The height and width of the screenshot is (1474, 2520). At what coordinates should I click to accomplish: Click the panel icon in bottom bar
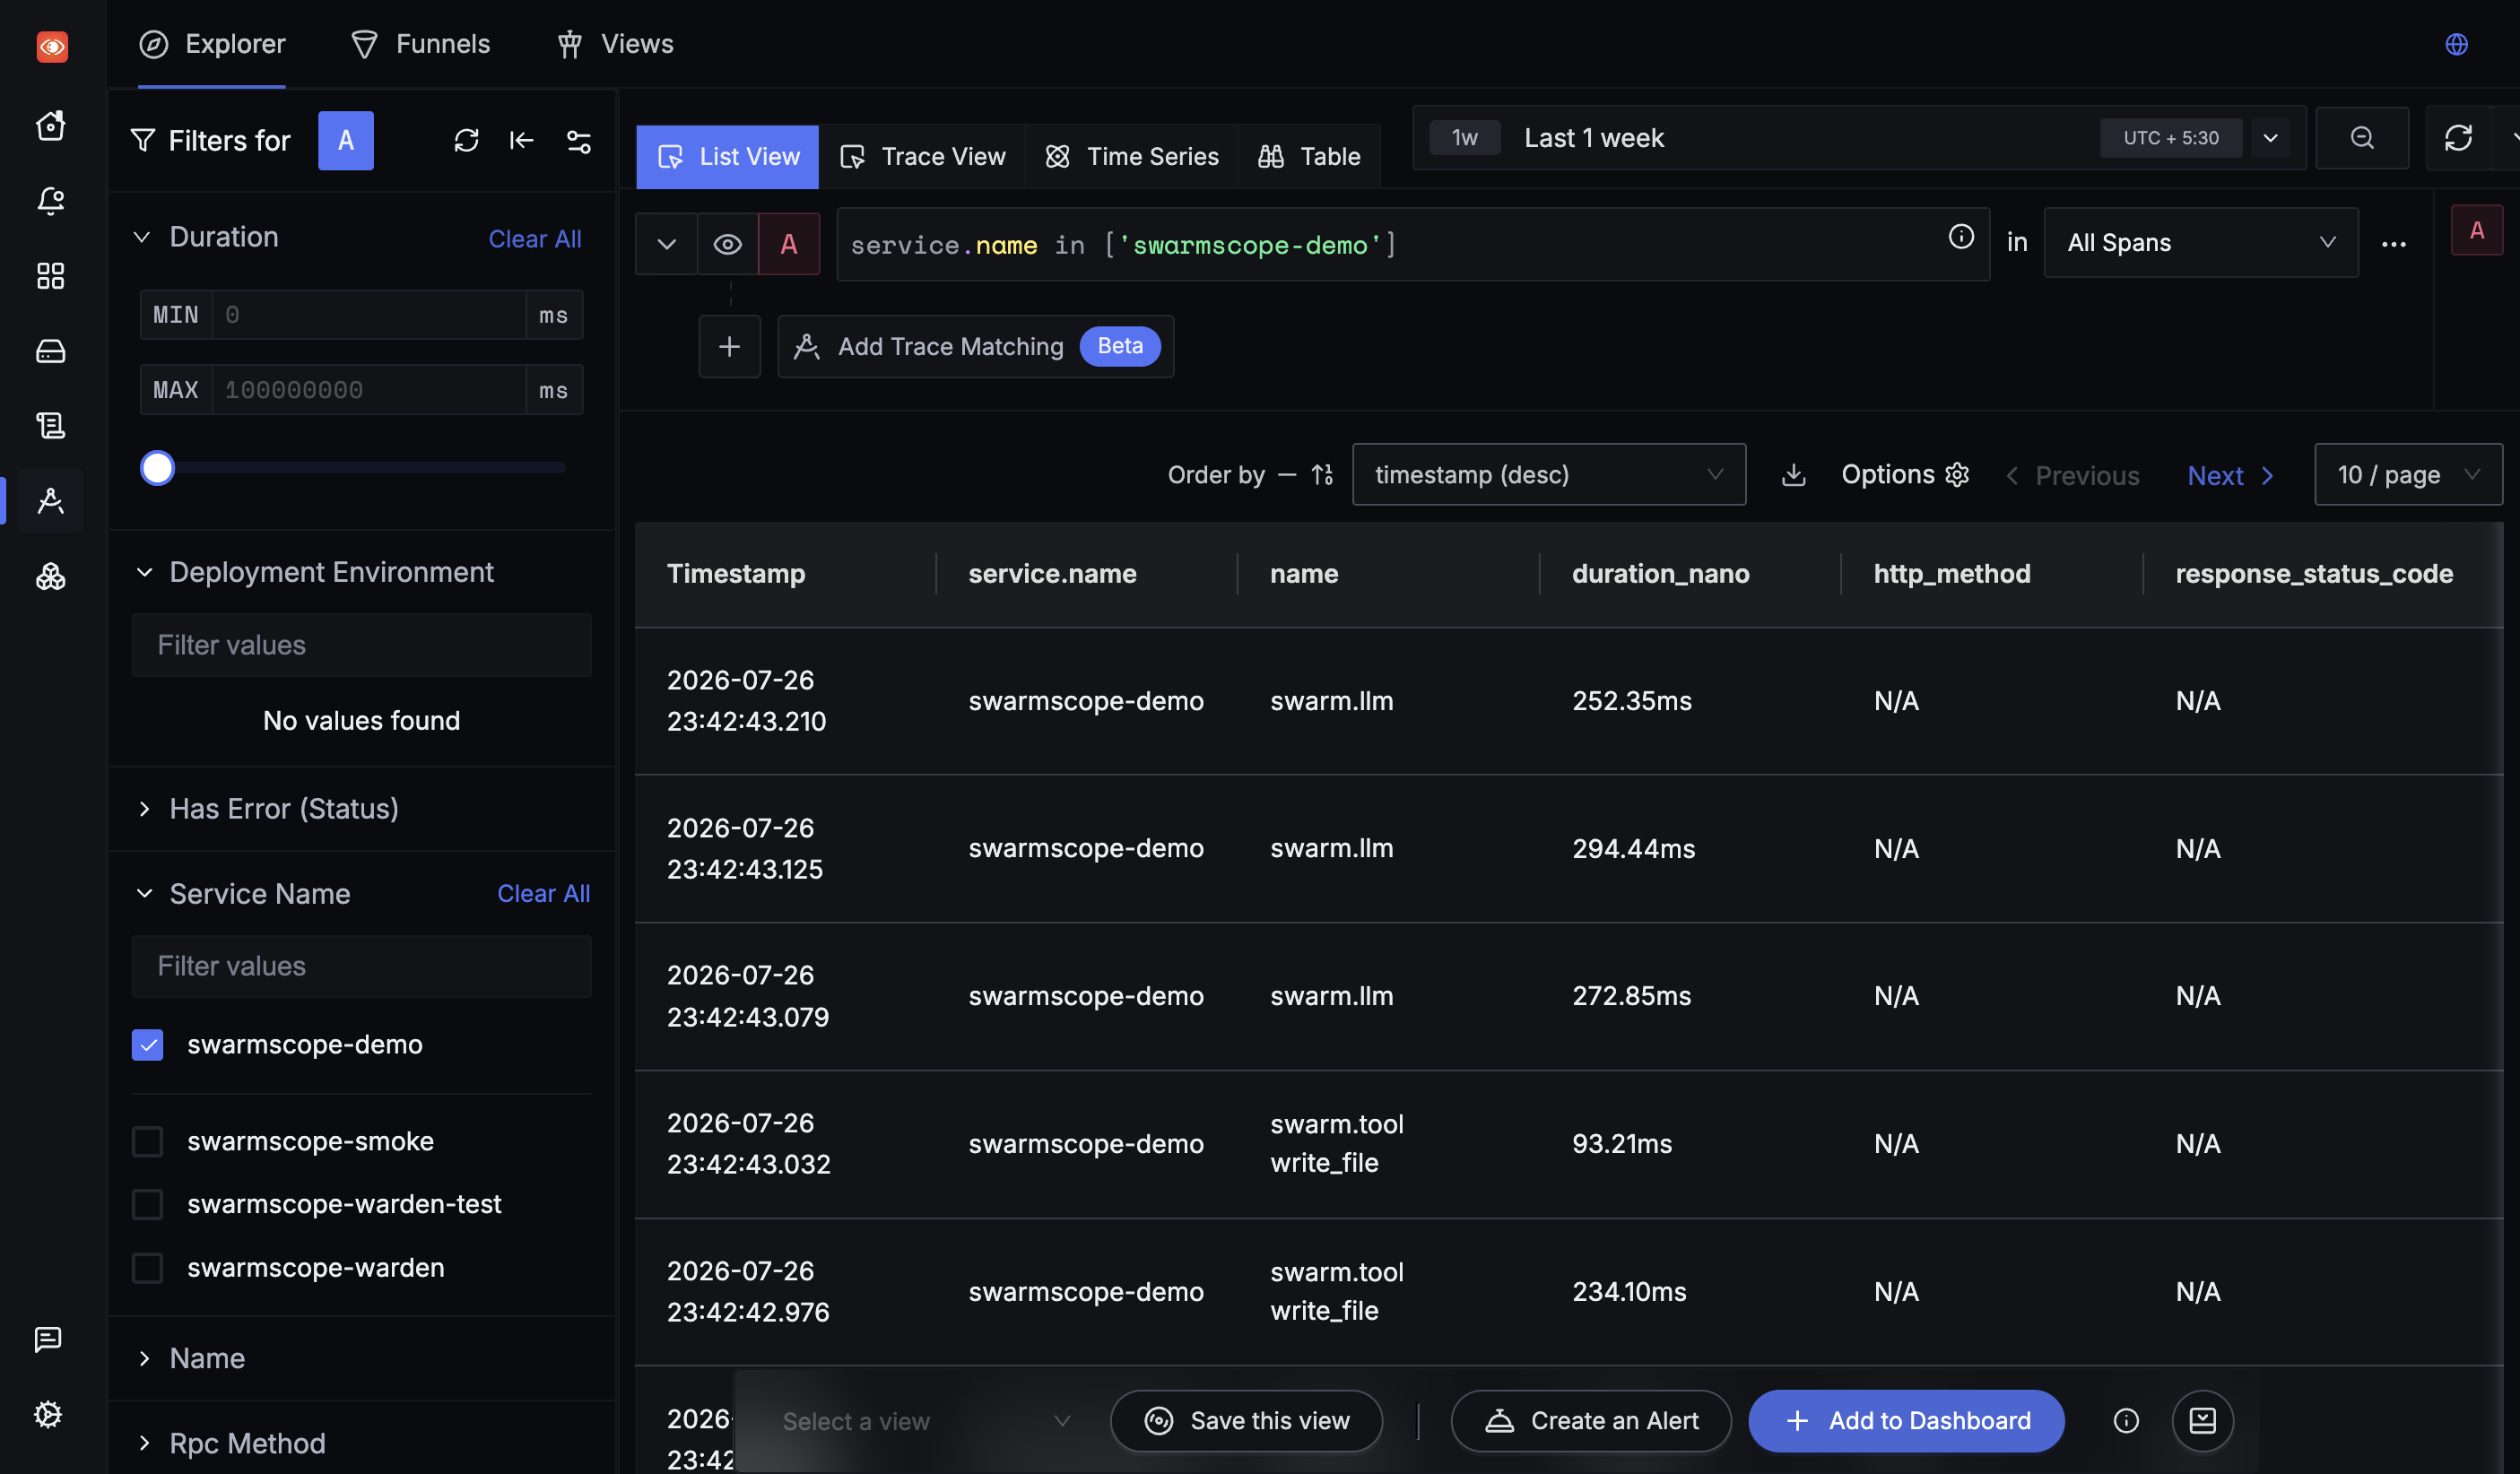pyautogui.click(x=2203, y=1420)
